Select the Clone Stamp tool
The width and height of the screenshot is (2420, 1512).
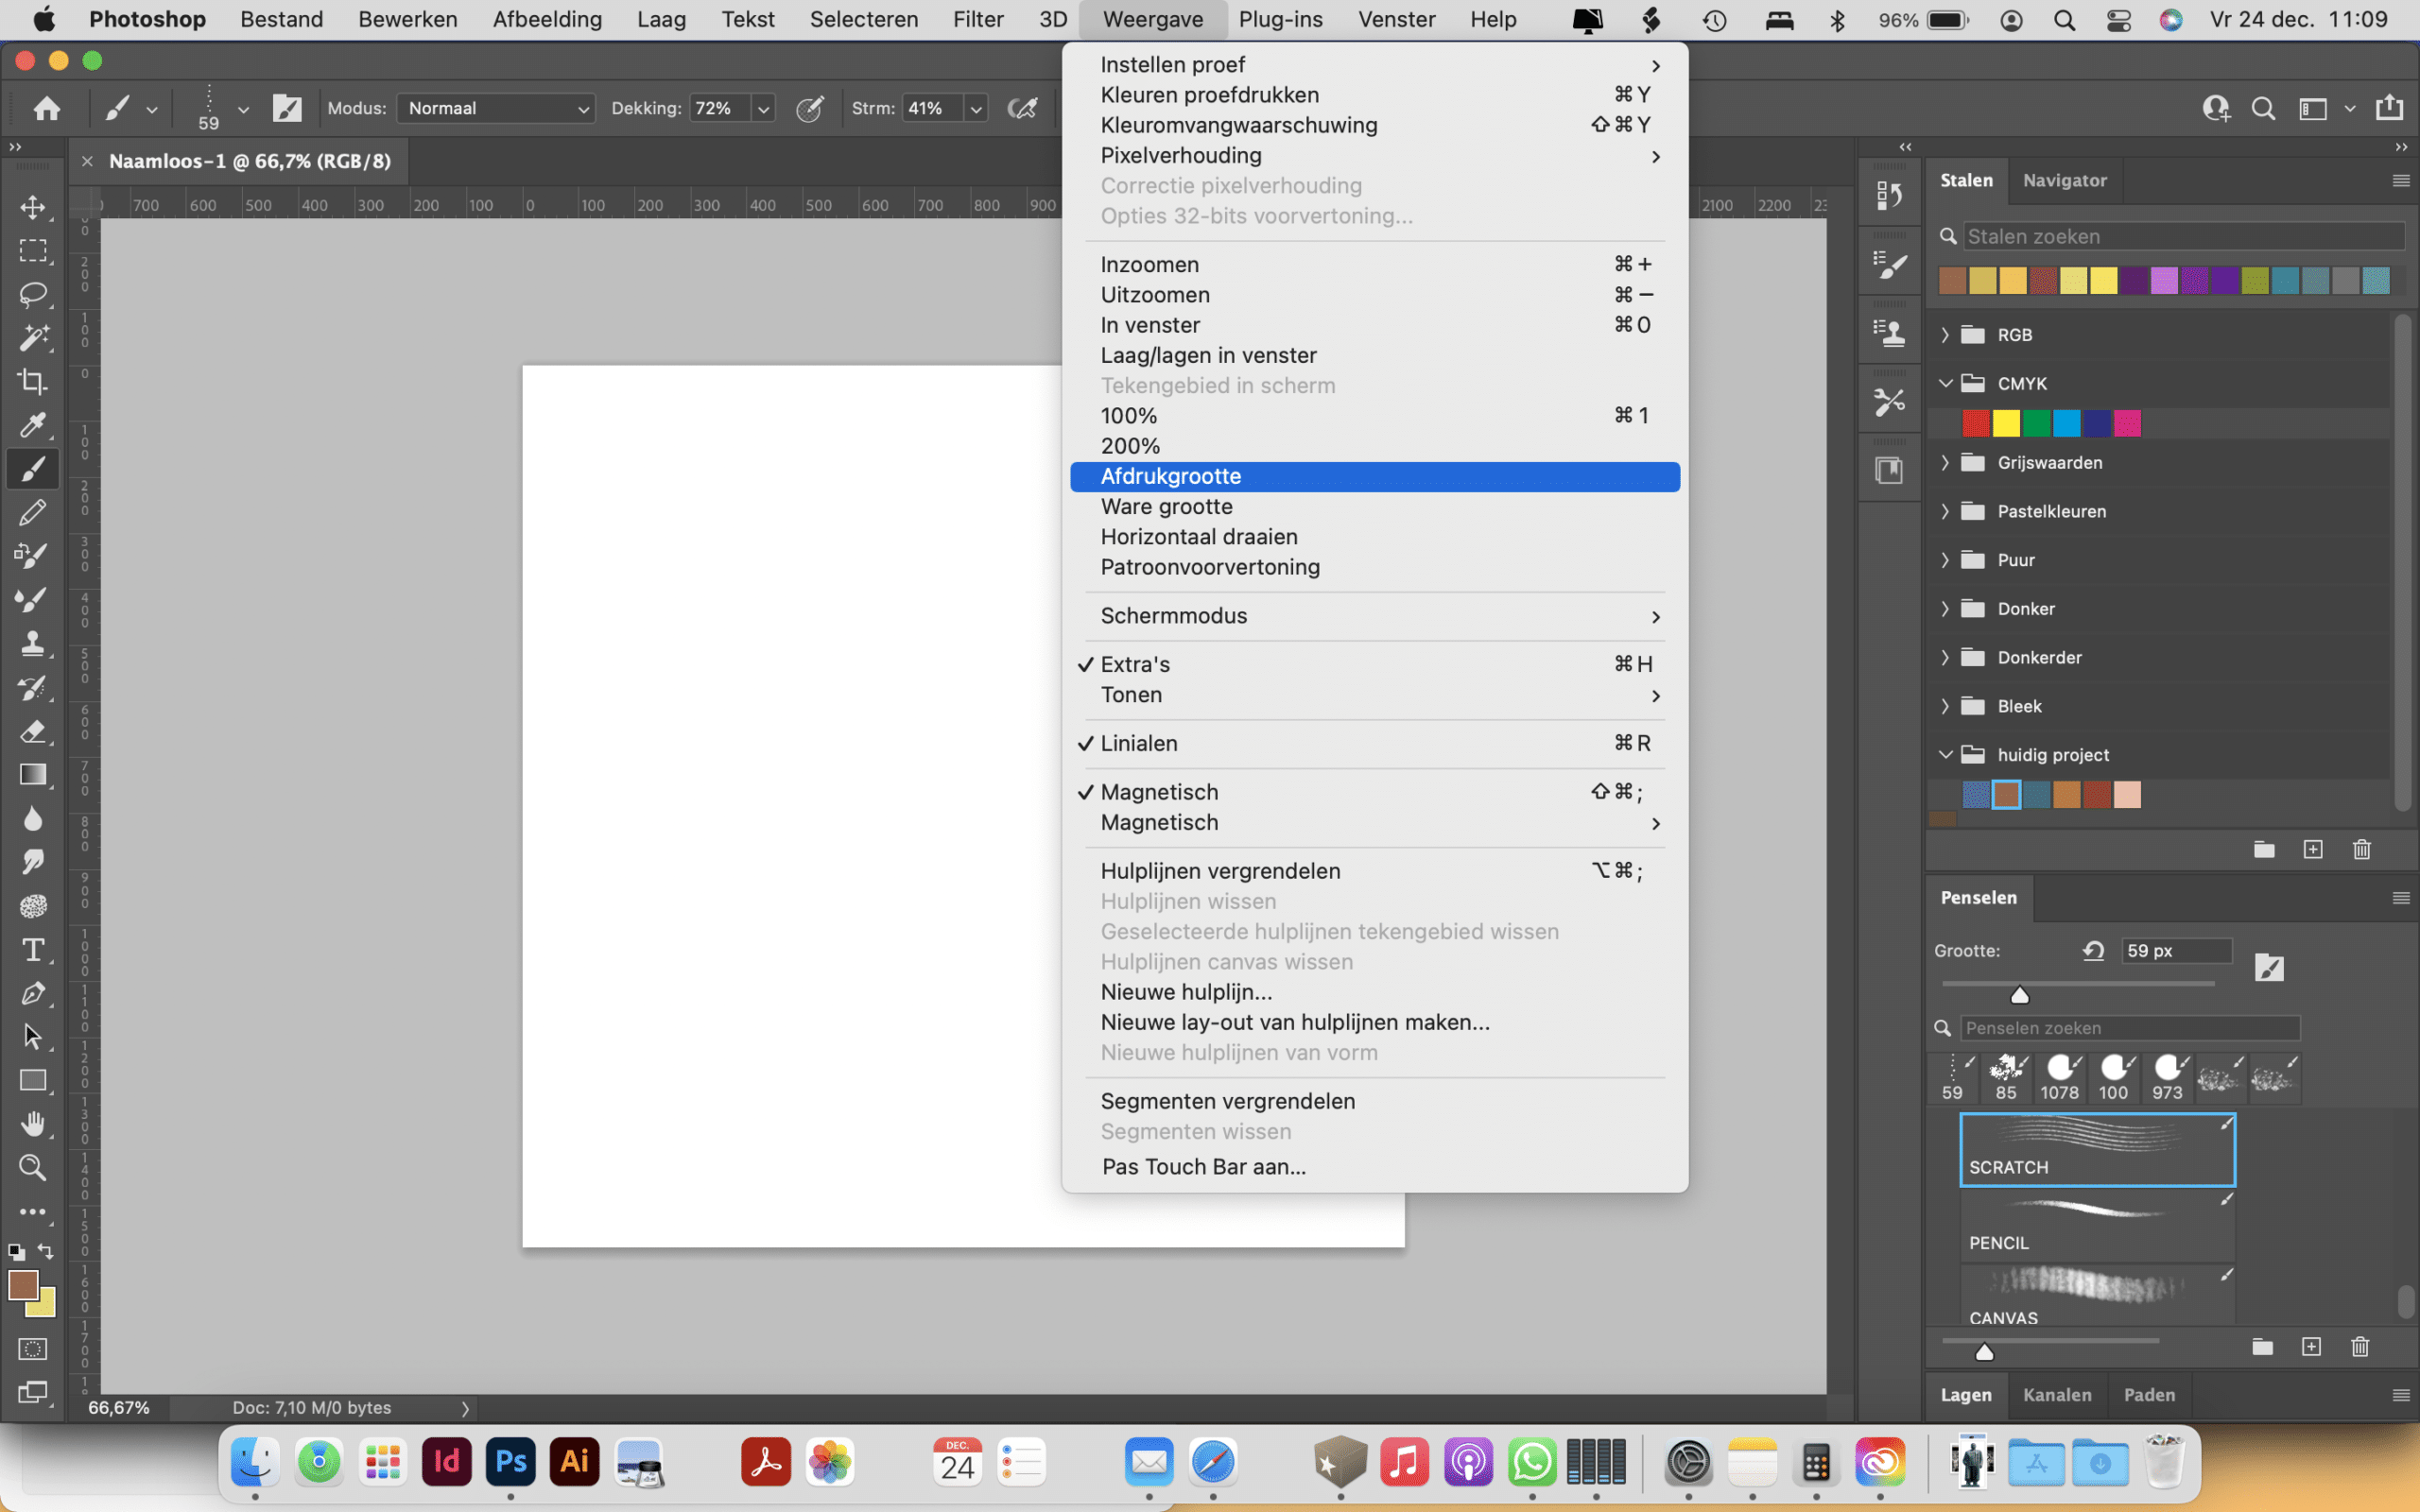33,643
